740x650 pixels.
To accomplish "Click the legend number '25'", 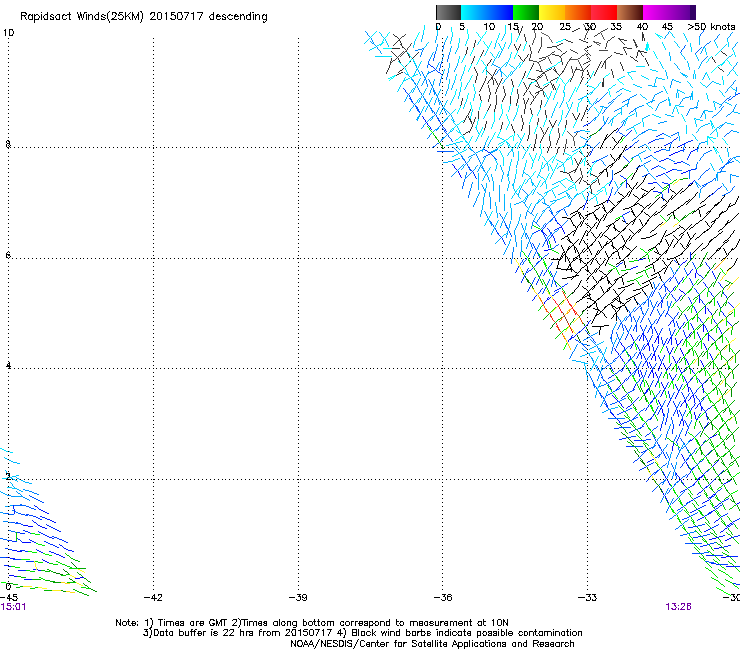I will coord(565,27).
